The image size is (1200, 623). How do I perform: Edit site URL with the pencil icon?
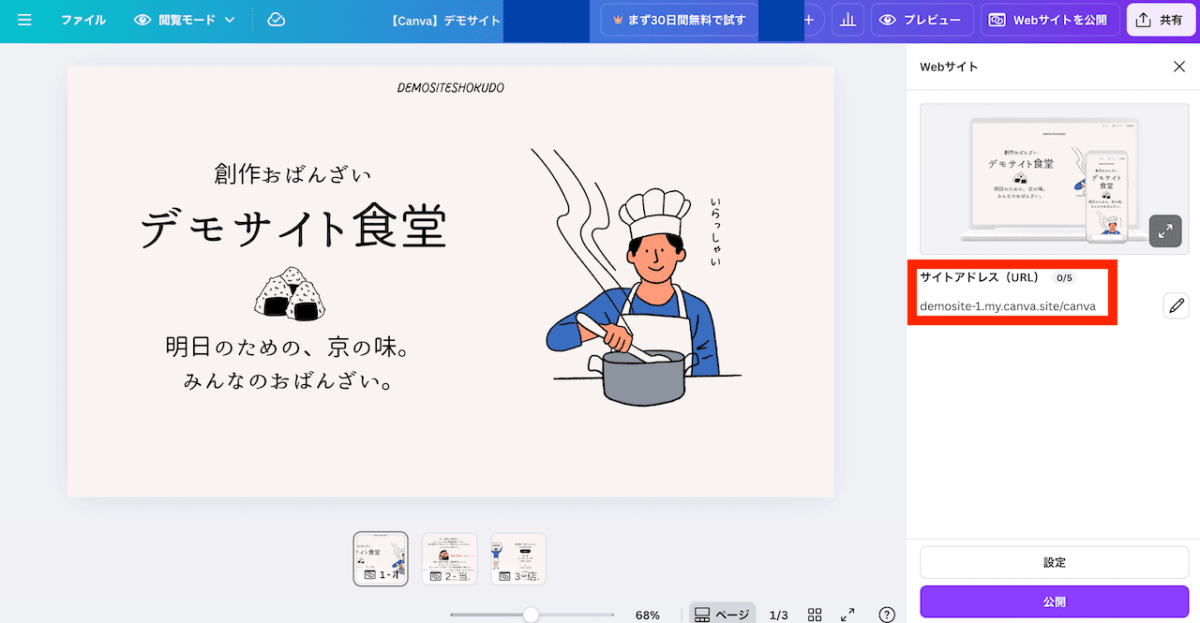(1176, 305)
